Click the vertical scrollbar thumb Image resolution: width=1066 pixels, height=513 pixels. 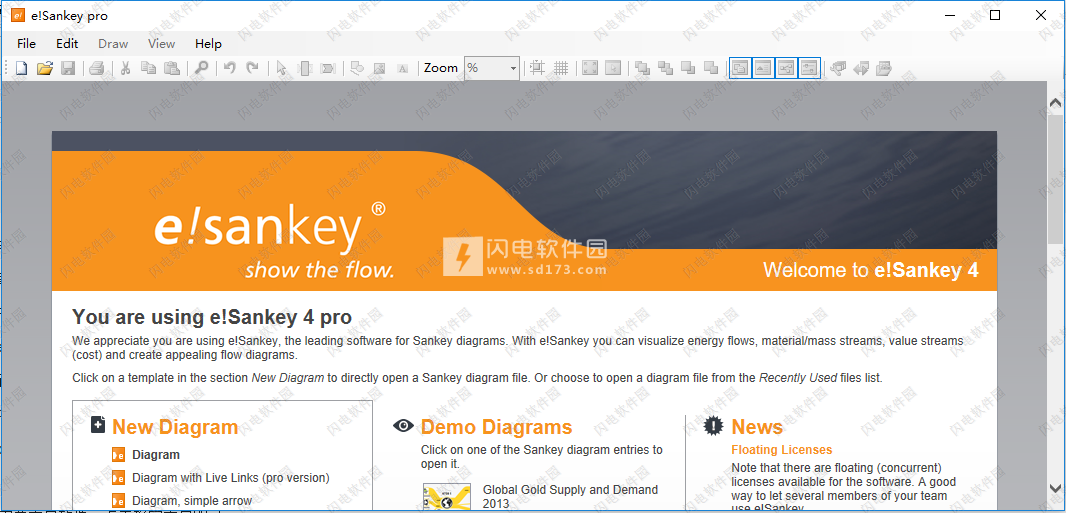[x=1055, y=179]
